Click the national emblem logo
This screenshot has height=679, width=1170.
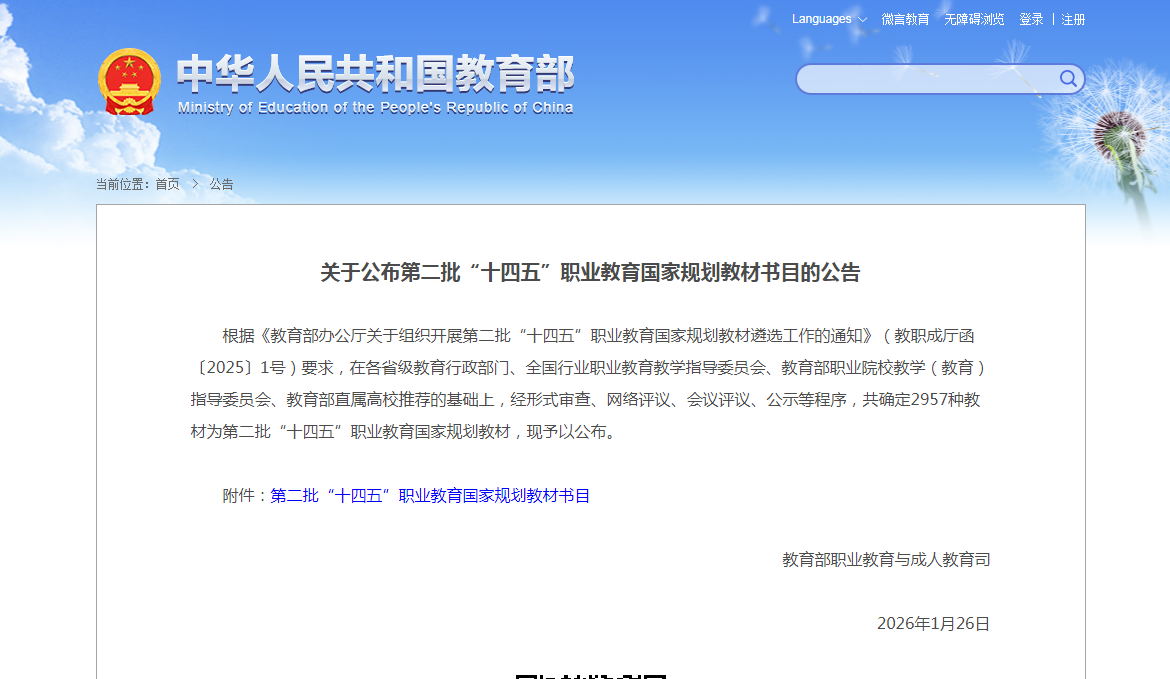(129, 81)
